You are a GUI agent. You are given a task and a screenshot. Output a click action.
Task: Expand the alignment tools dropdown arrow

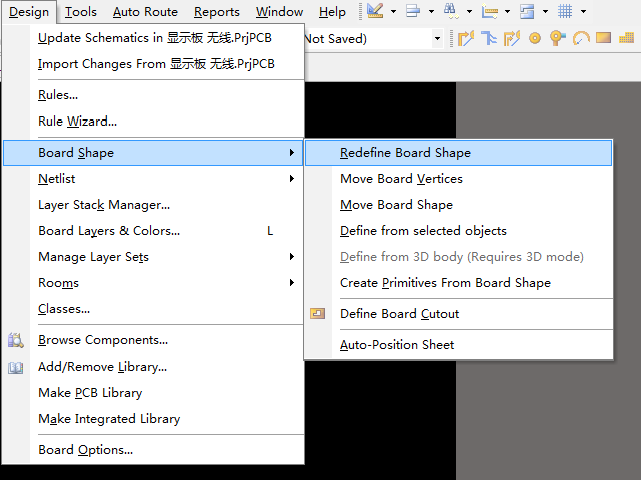pyautogui.click(x=431, y=11)
